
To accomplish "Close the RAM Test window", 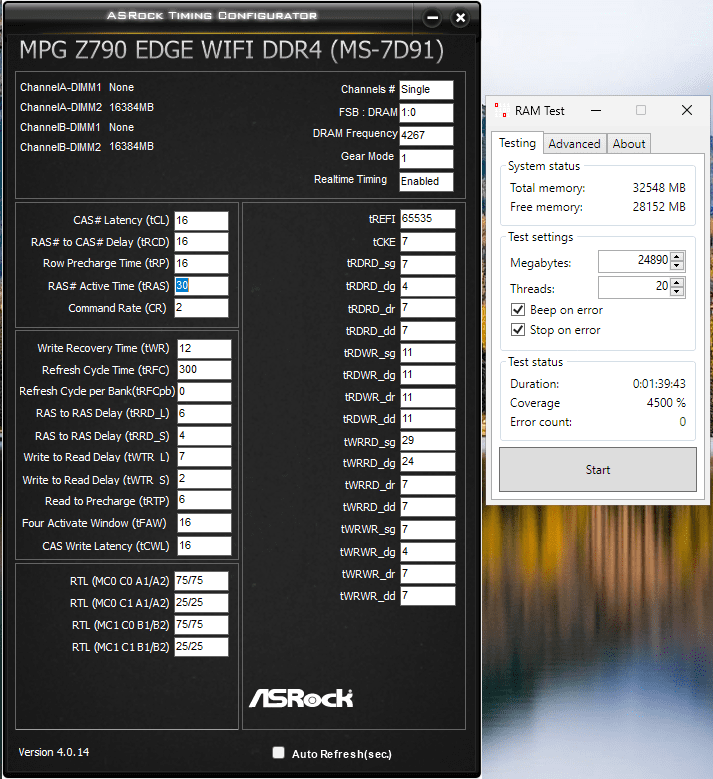I will tap(687, 110).
